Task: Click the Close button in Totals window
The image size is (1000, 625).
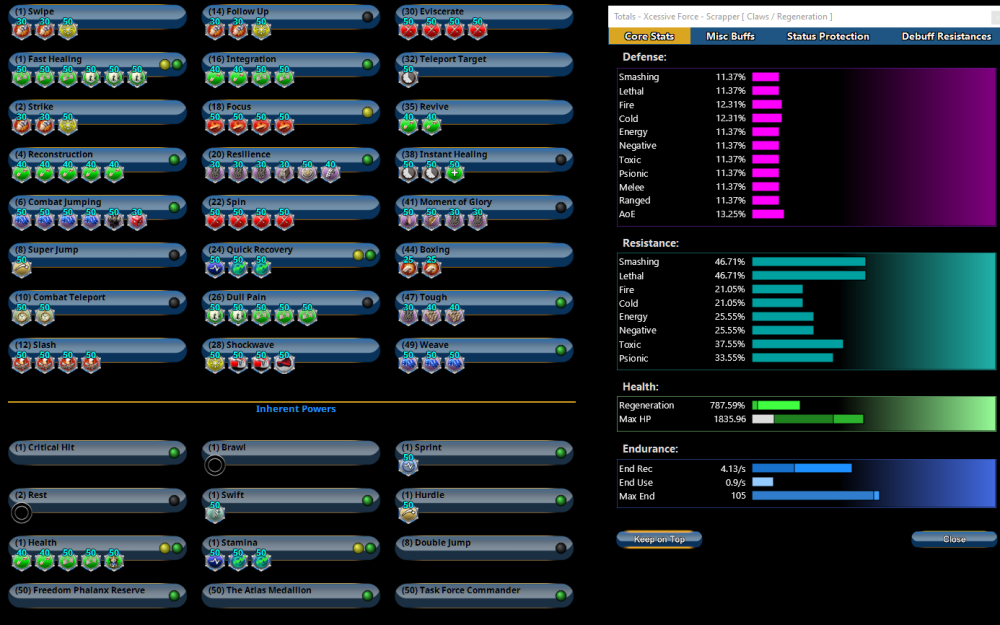Action: pos(954,539)
